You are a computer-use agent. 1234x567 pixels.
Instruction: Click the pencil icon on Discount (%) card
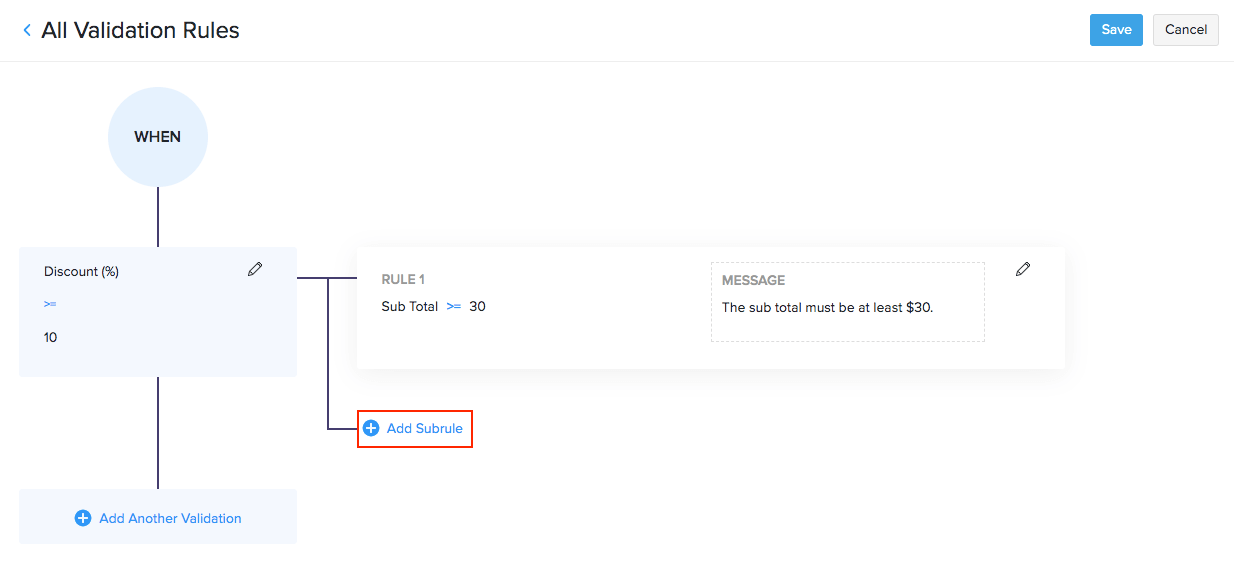[x=255, y=269]
